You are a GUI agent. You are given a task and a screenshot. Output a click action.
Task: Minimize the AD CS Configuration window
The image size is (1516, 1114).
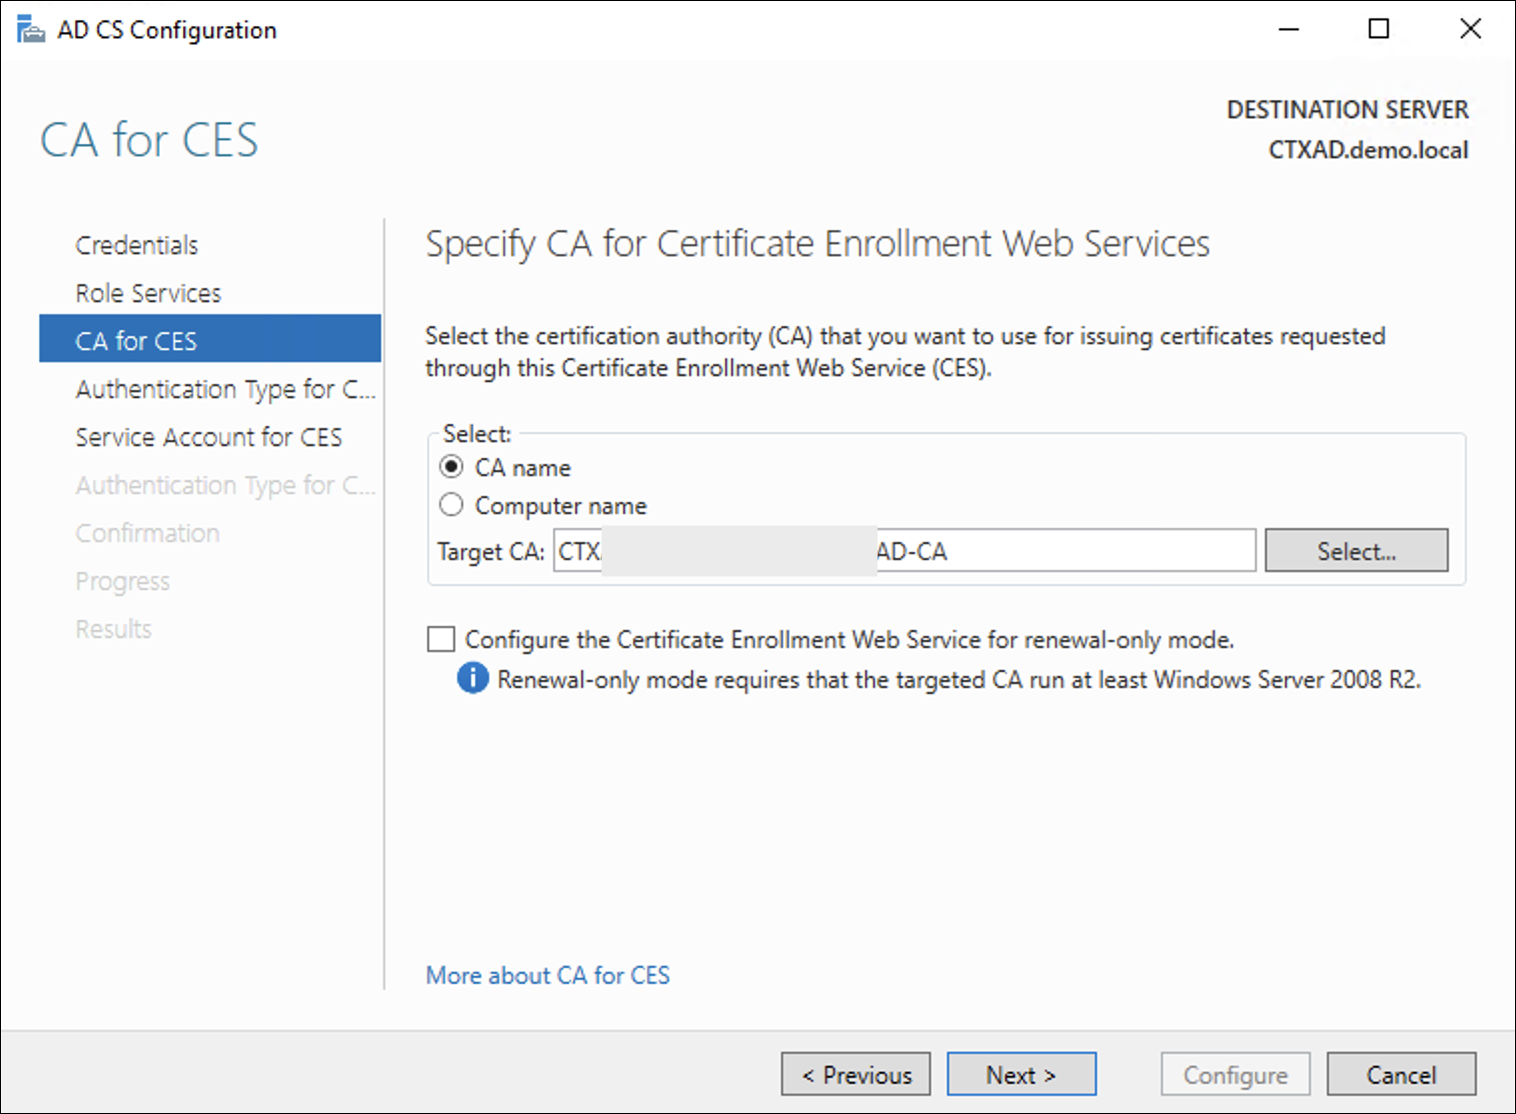1289,29
